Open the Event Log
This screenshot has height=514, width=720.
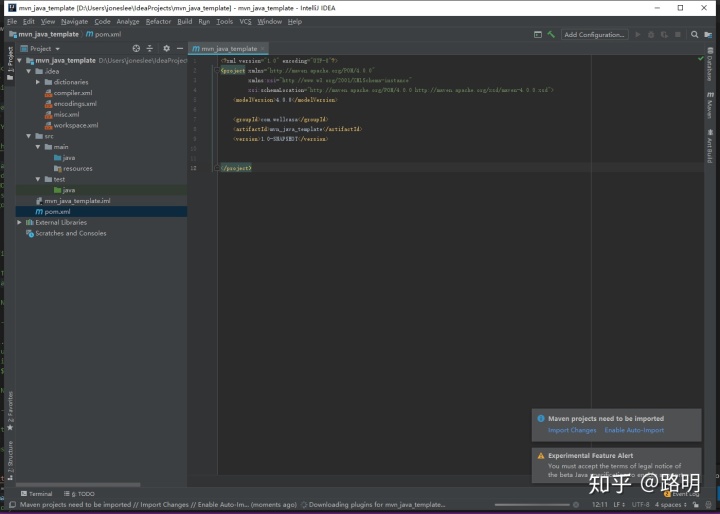click(682, 494)
